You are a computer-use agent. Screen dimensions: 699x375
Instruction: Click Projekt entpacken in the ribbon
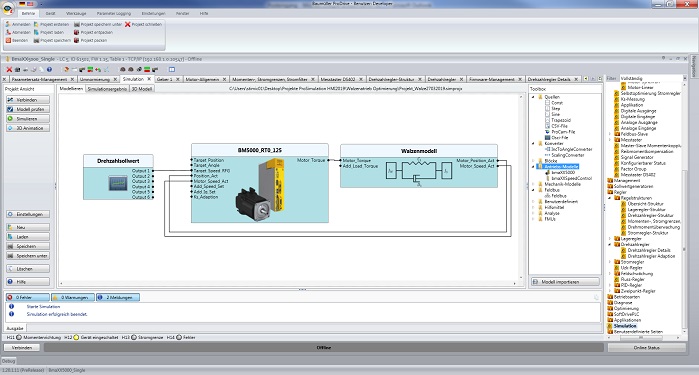[93, 33]
